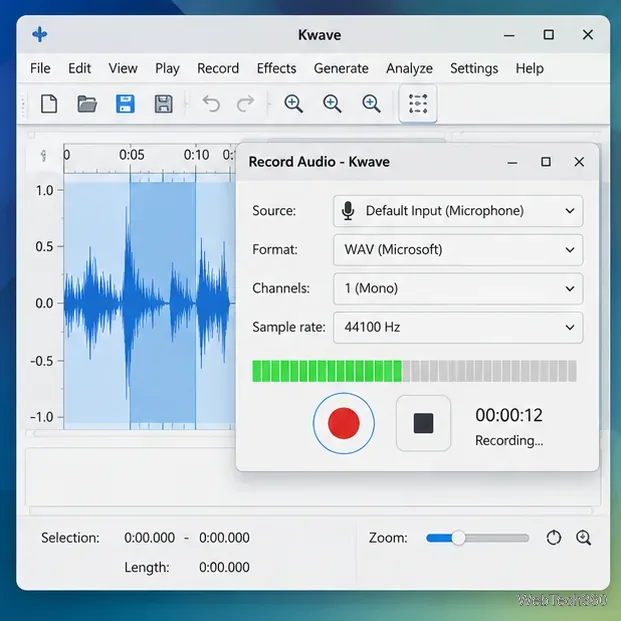621x621 pixels.
Task: Minimize the Record Audio dialog
Action: tap(512, 162)
